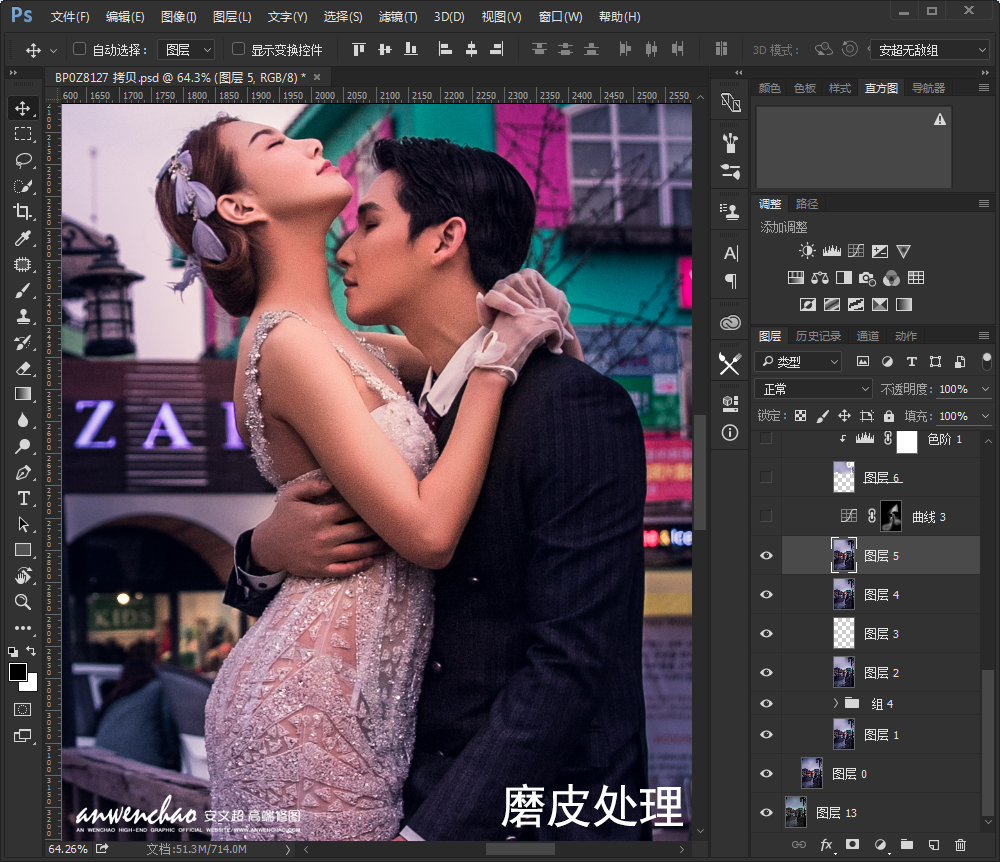Select the Pen tool

(23, 472)
